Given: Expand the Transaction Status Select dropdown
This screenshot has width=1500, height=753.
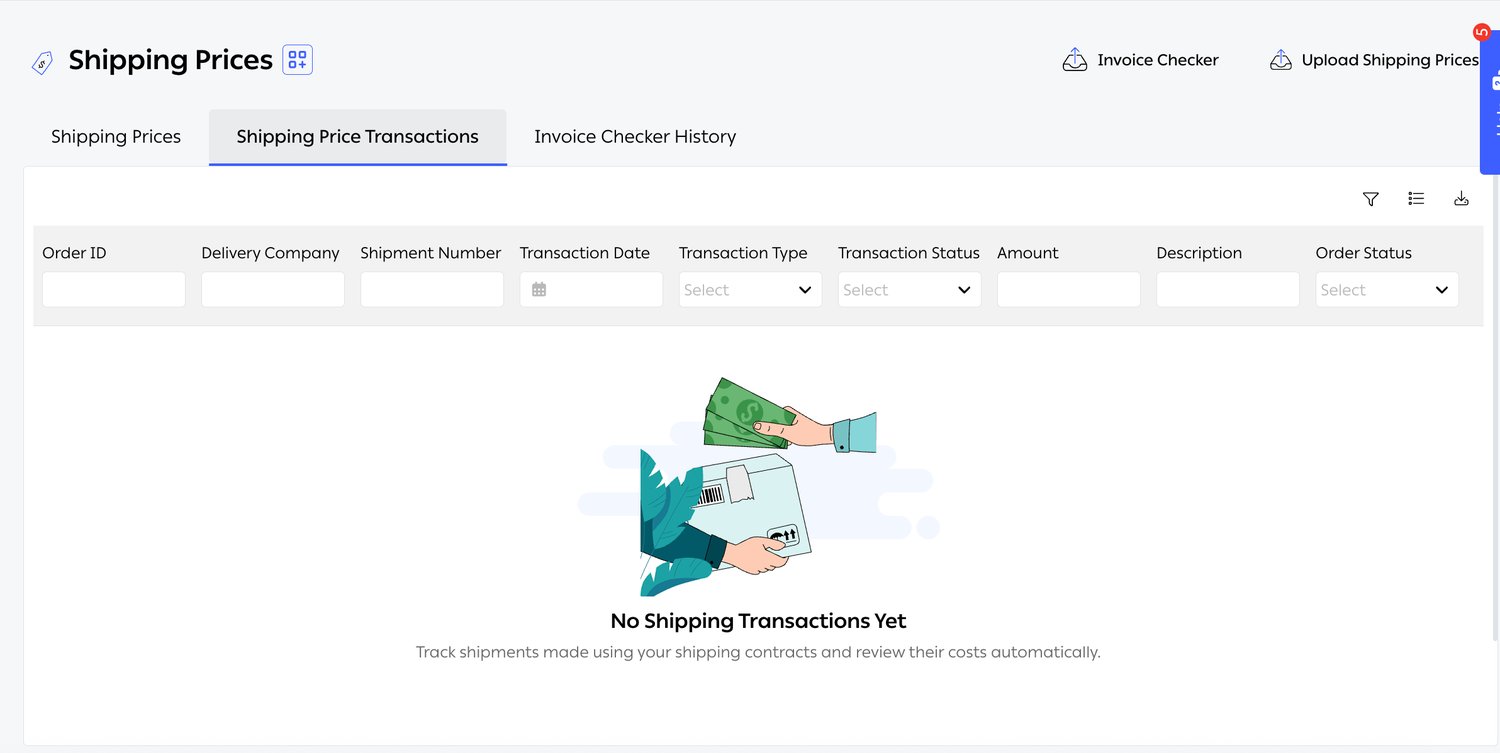Looking at the screenshot, I should tap(909, 289).
